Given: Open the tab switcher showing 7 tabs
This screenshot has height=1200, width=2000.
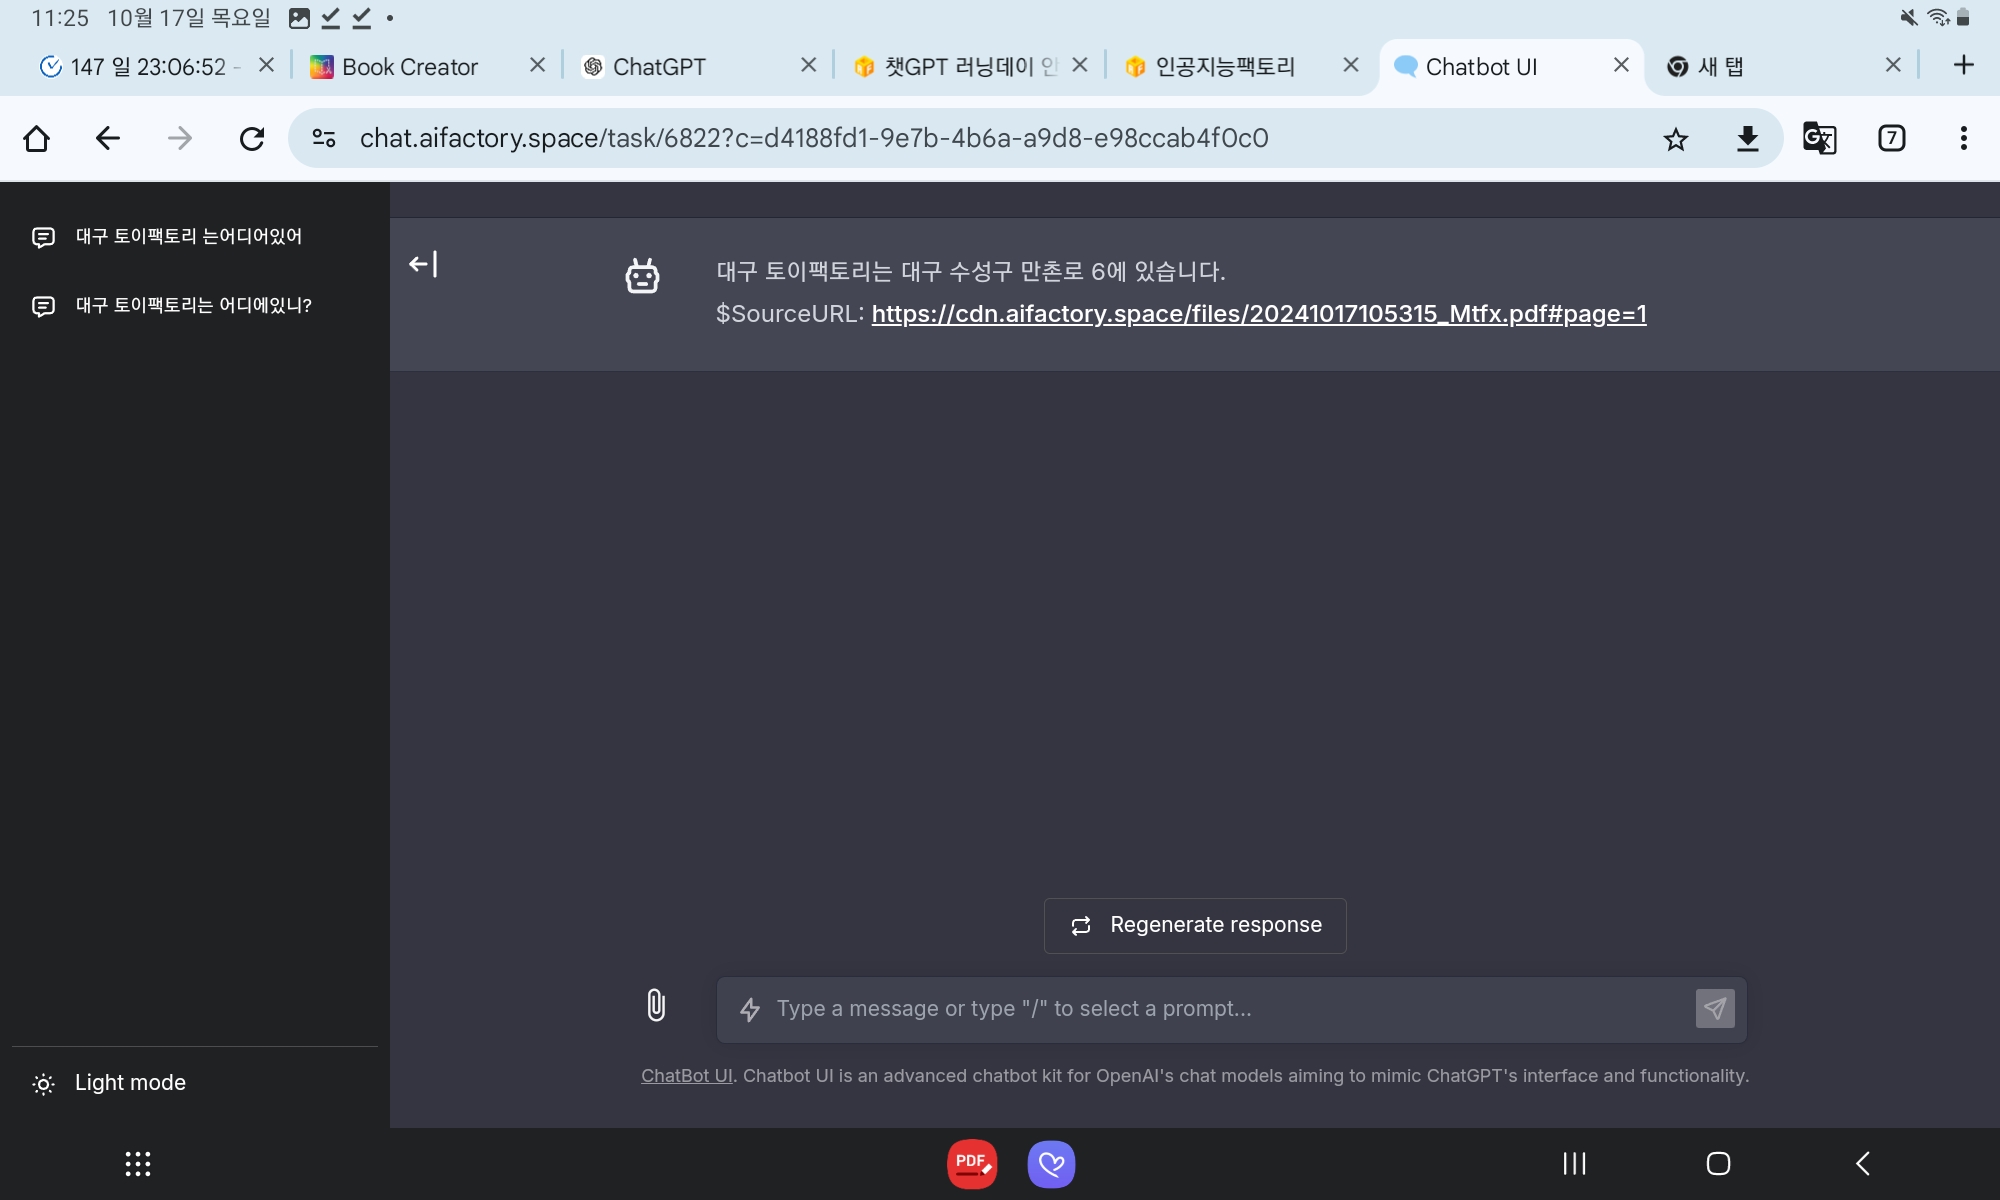Looking at the screenshot, I should [x=1891, y=138].
